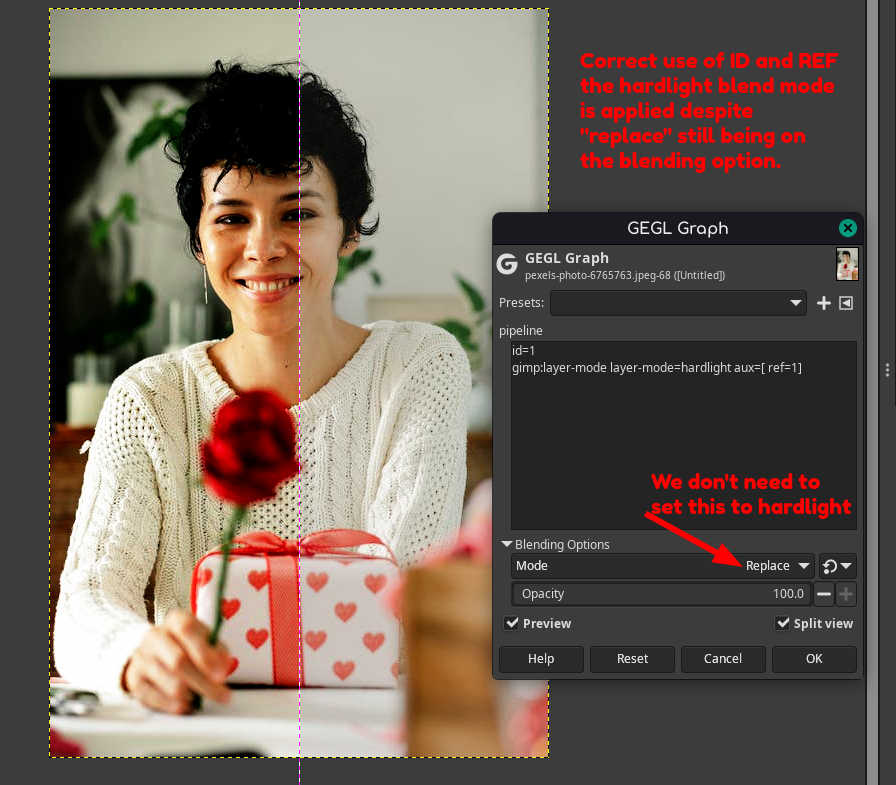This screenshot has height=785, width=896.
Task: Click the image thumbnail in the dialog header
Action: (847, 264)
